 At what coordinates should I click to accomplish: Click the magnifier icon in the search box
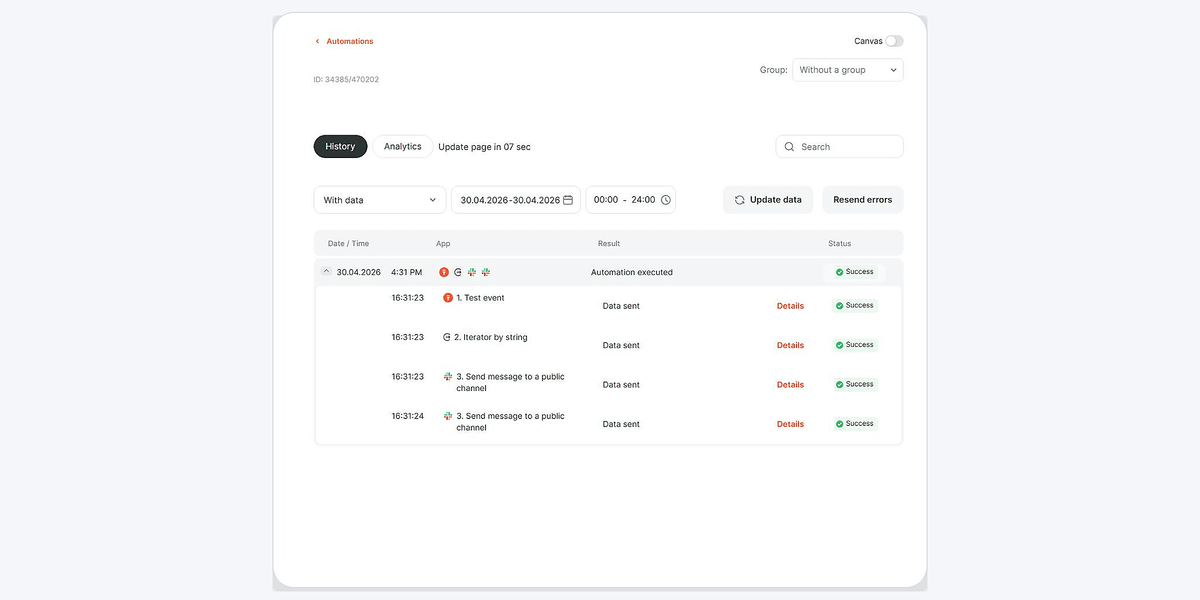tap(790, 146)
